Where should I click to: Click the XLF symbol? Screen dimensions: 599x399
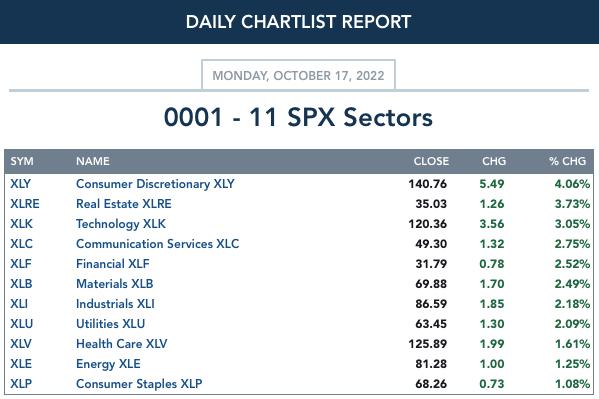(x=21, y=264)
